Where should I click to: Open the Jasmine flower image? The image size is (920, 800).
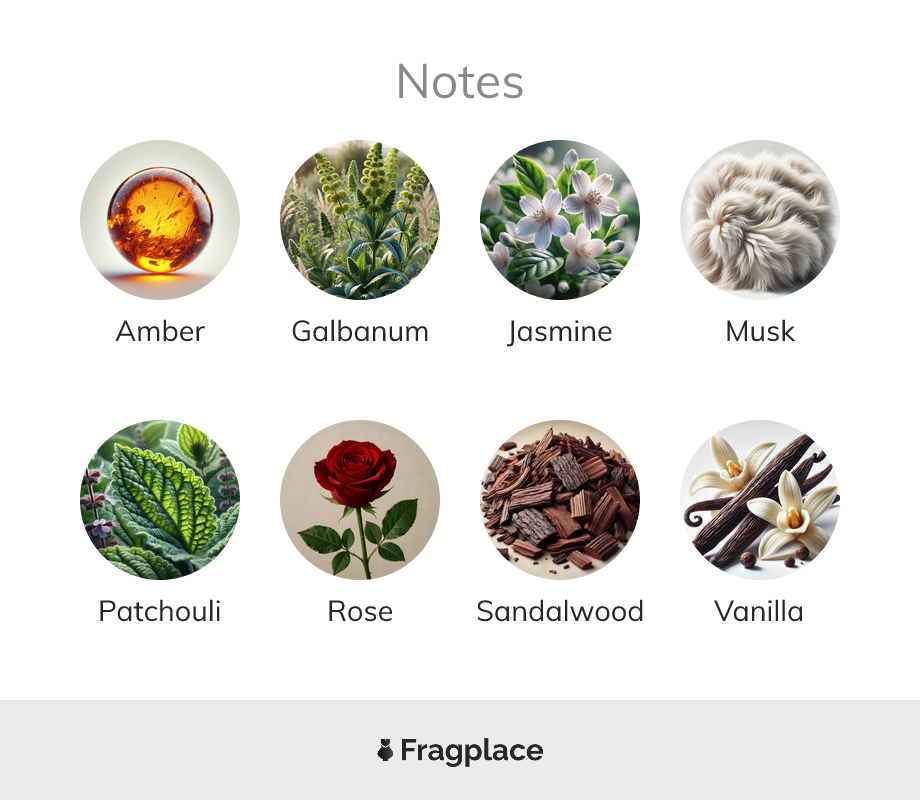coord(560,220)
